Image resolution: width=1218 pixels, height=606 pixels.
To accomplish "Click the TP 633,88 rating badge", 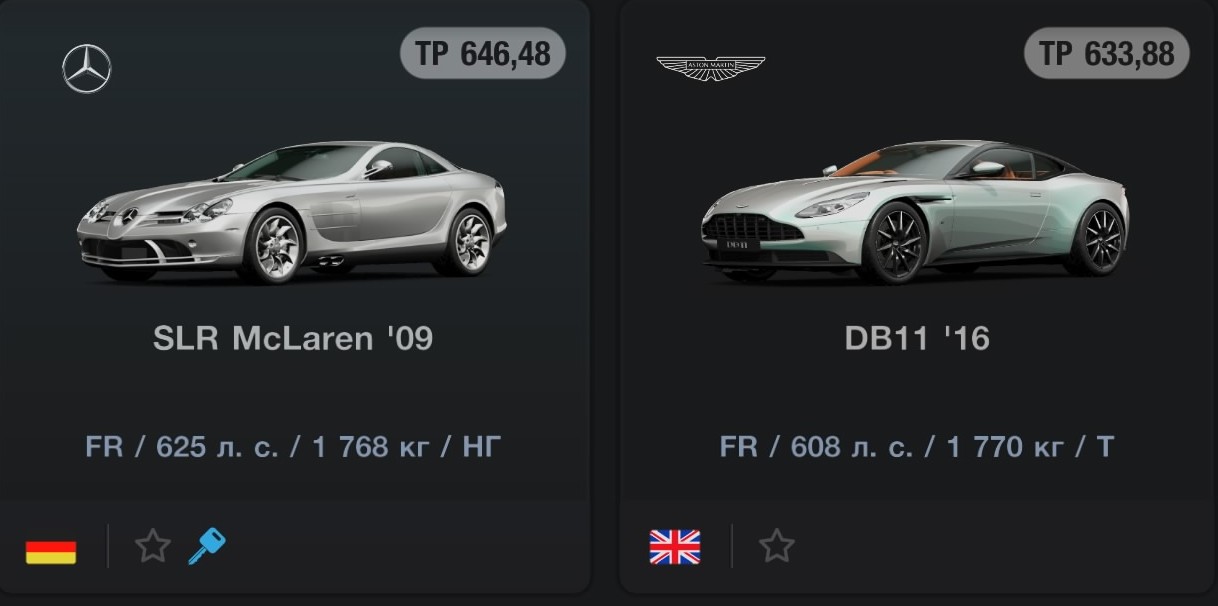I will [x=1107, y=53].
